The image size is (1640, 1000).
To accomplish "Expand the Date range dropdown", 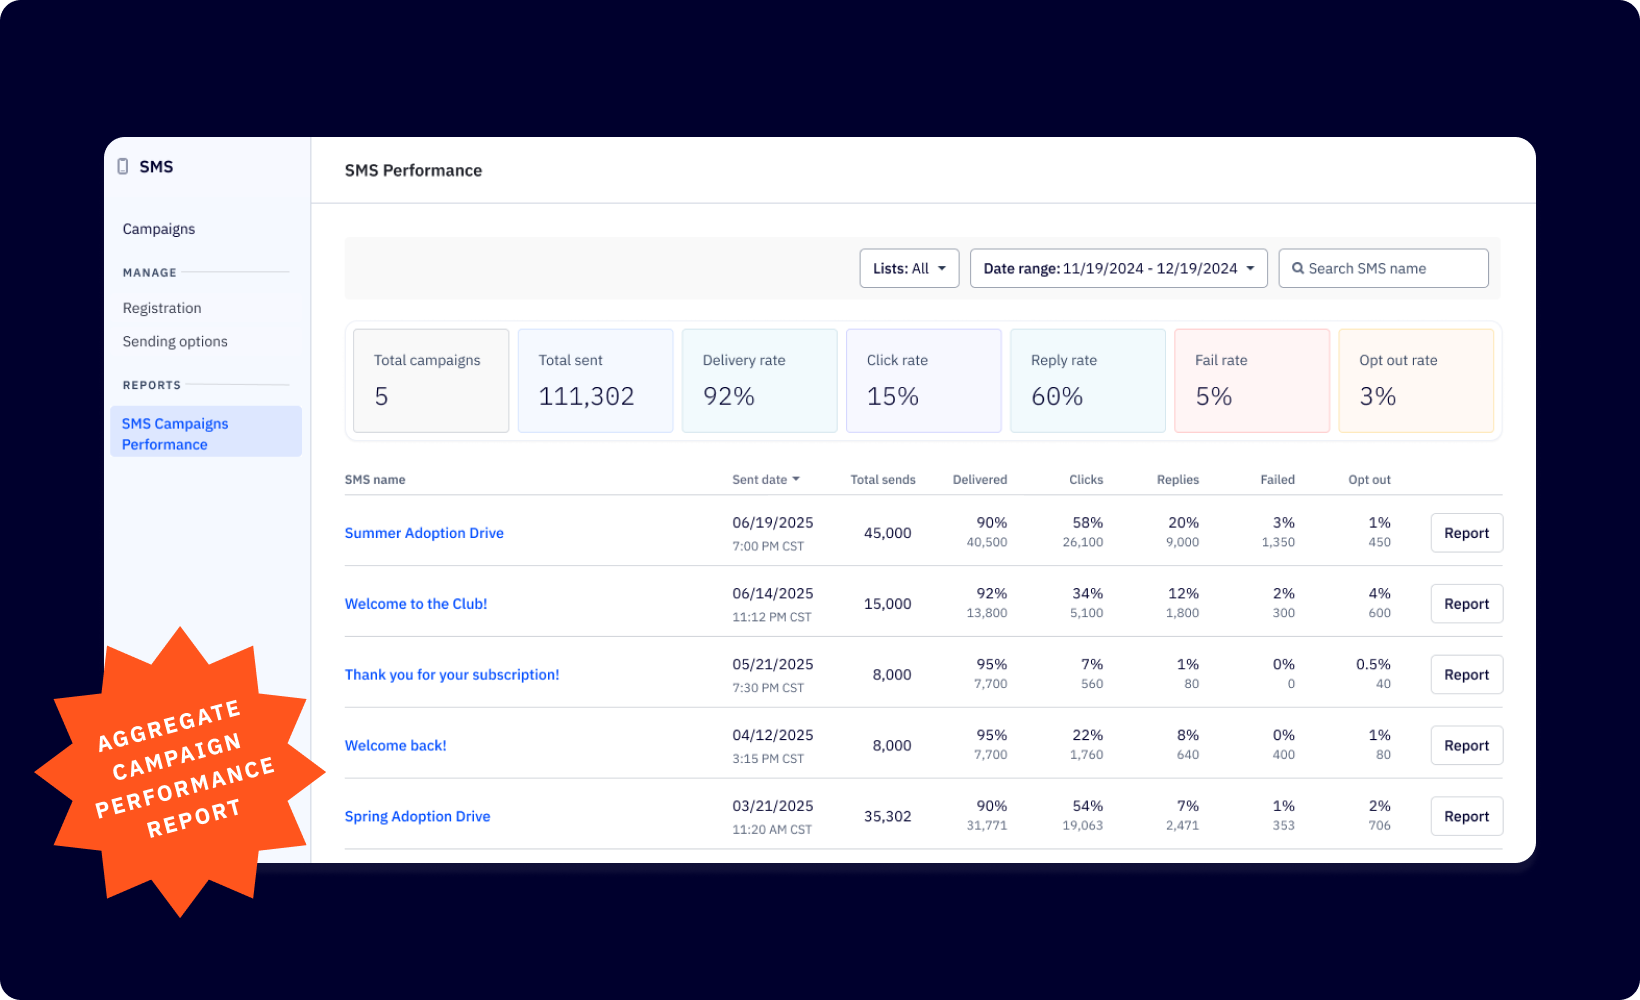I will (x=1117, y=268).
